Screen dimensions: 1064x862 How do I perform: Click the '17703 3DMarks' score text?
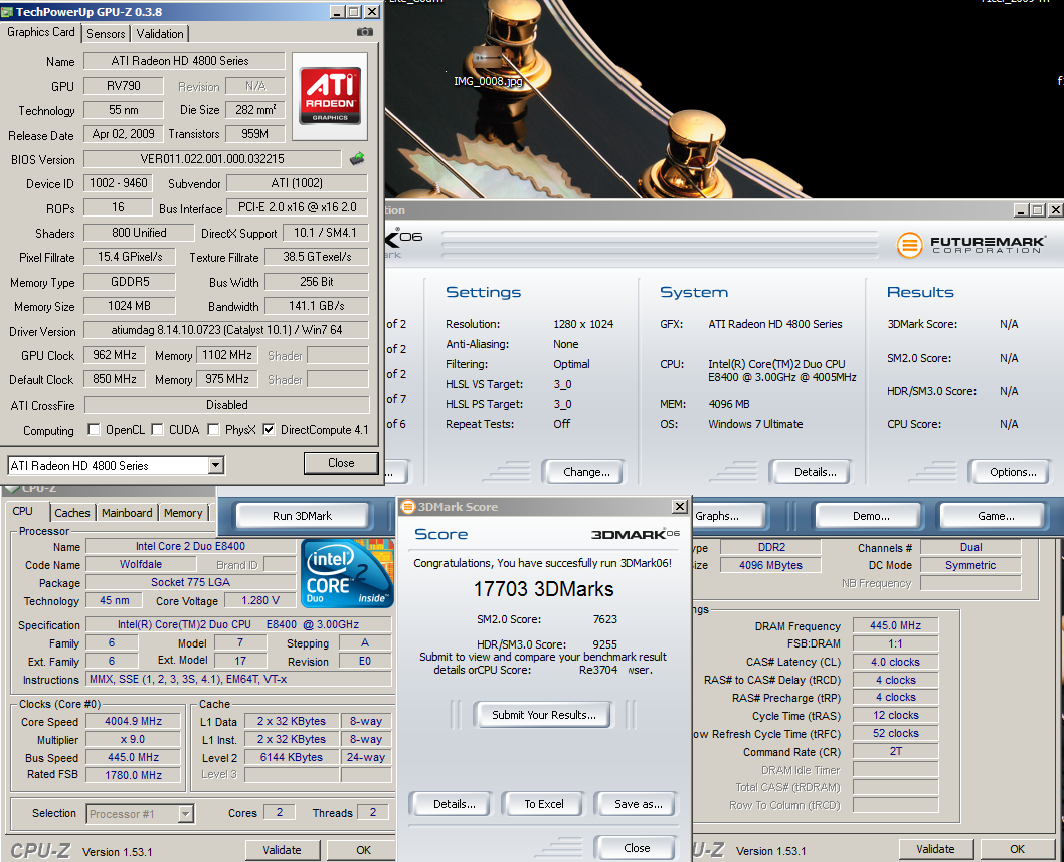(x=544, y=589)
